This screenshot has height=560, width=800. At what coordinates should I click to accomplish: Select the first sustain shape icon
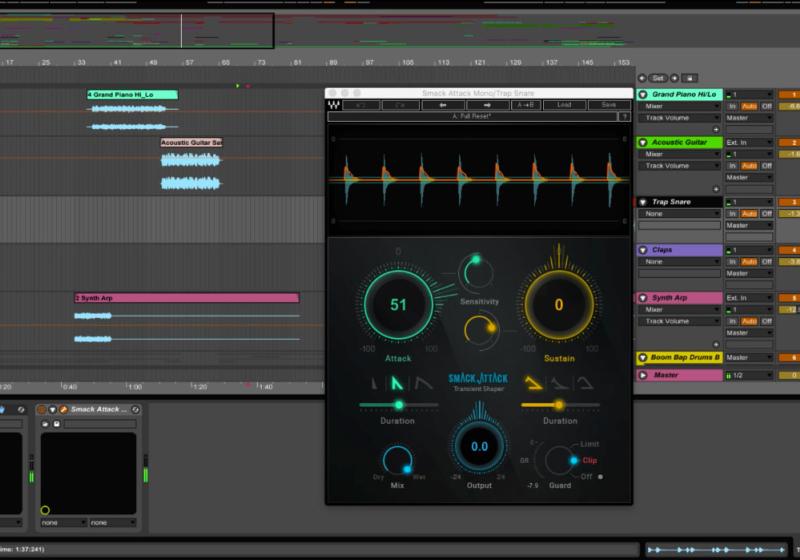coord(533,383)
